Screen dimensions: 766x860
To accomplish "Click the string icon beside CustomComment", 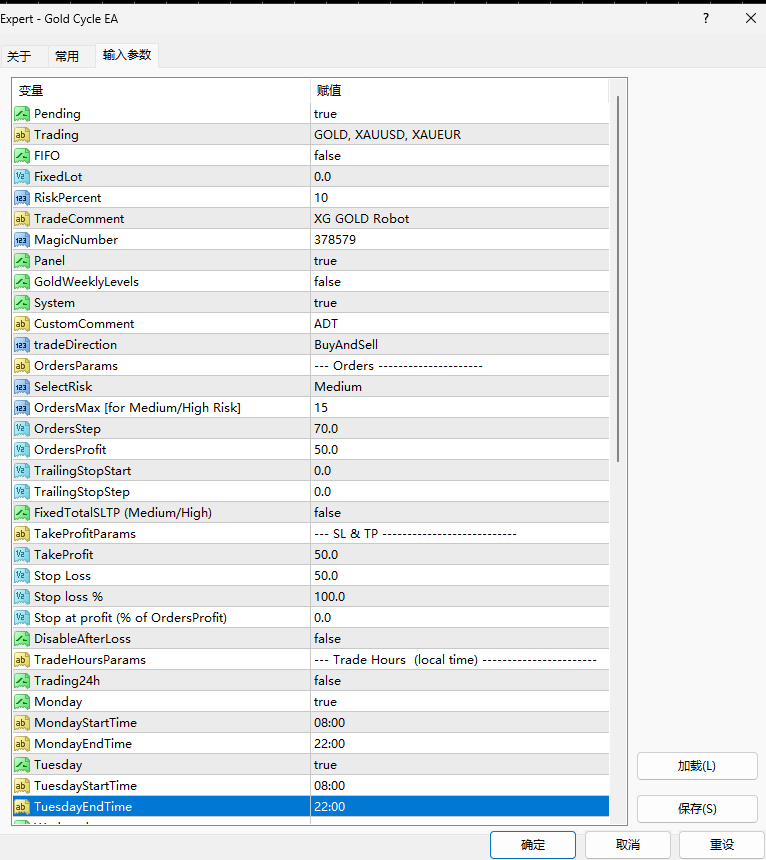I will [22, 324].
